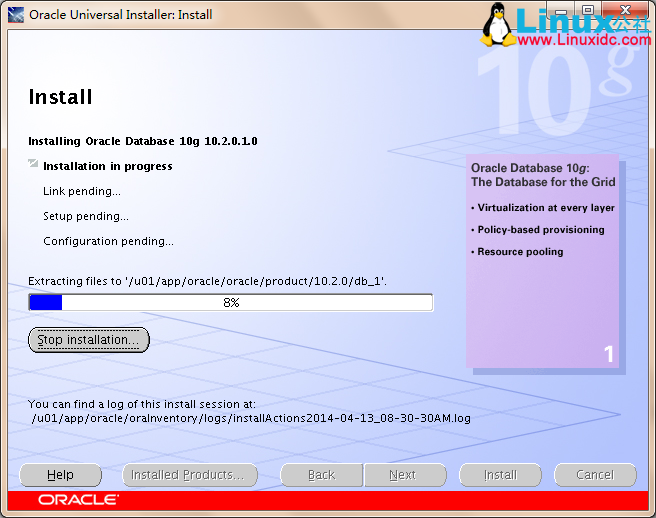
Task: Click the Next button
Action: coord(405,475)
